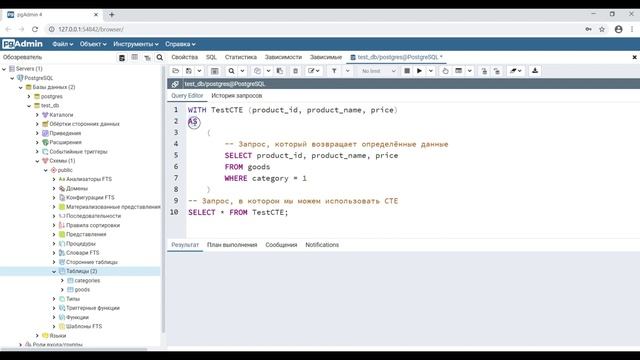Image resolution: width=640 pixels, height=360 pixels.
Task: Bookmark this page with the star icon
Action: (x=602, y=29)
